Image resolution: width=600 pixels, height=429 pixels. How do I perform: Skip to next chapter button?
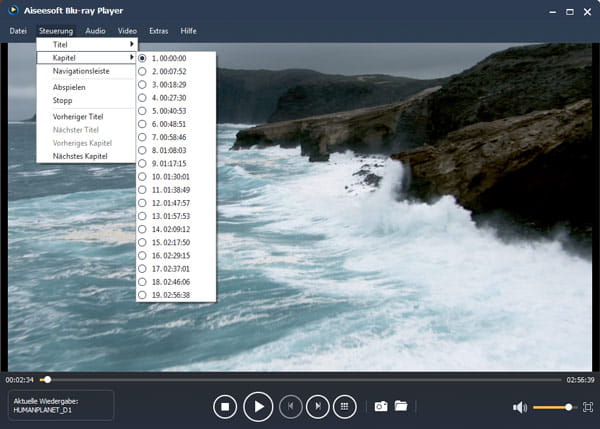[318, 406]
